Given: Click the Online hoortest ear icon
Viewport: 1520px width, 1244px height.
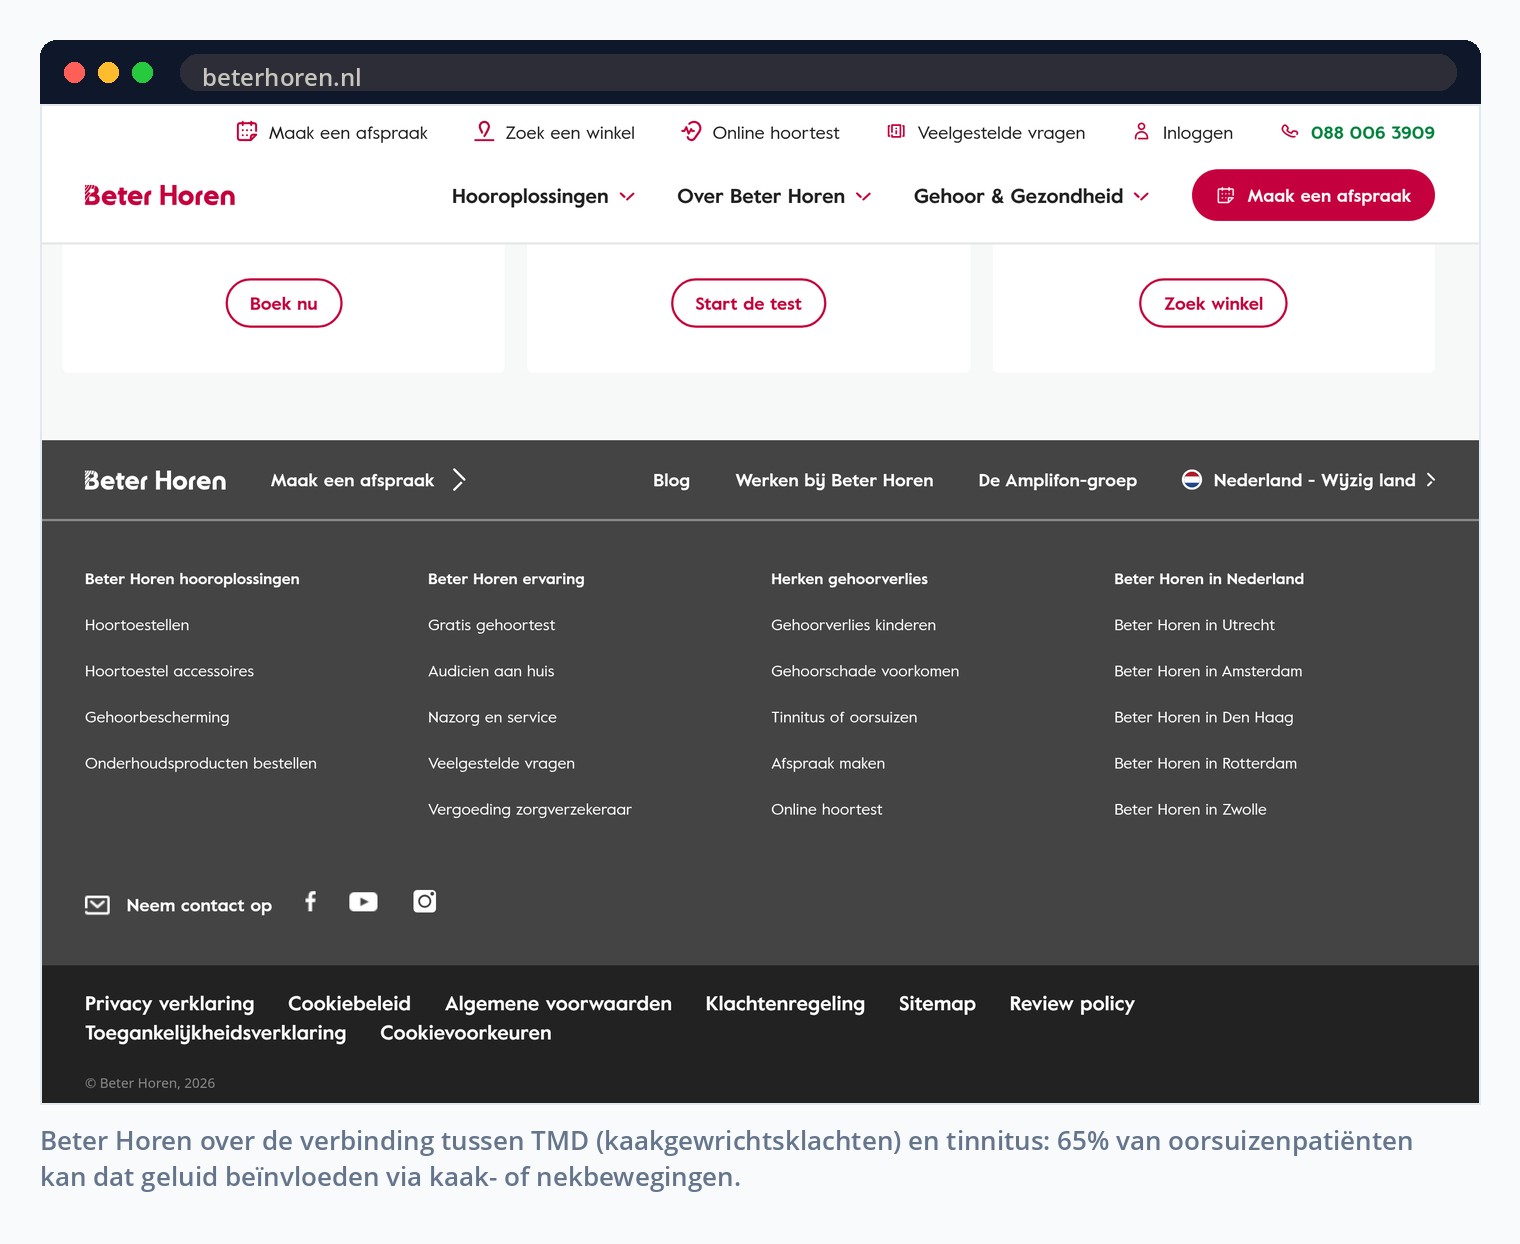Looking at the screenshot, I should [691, 132].
